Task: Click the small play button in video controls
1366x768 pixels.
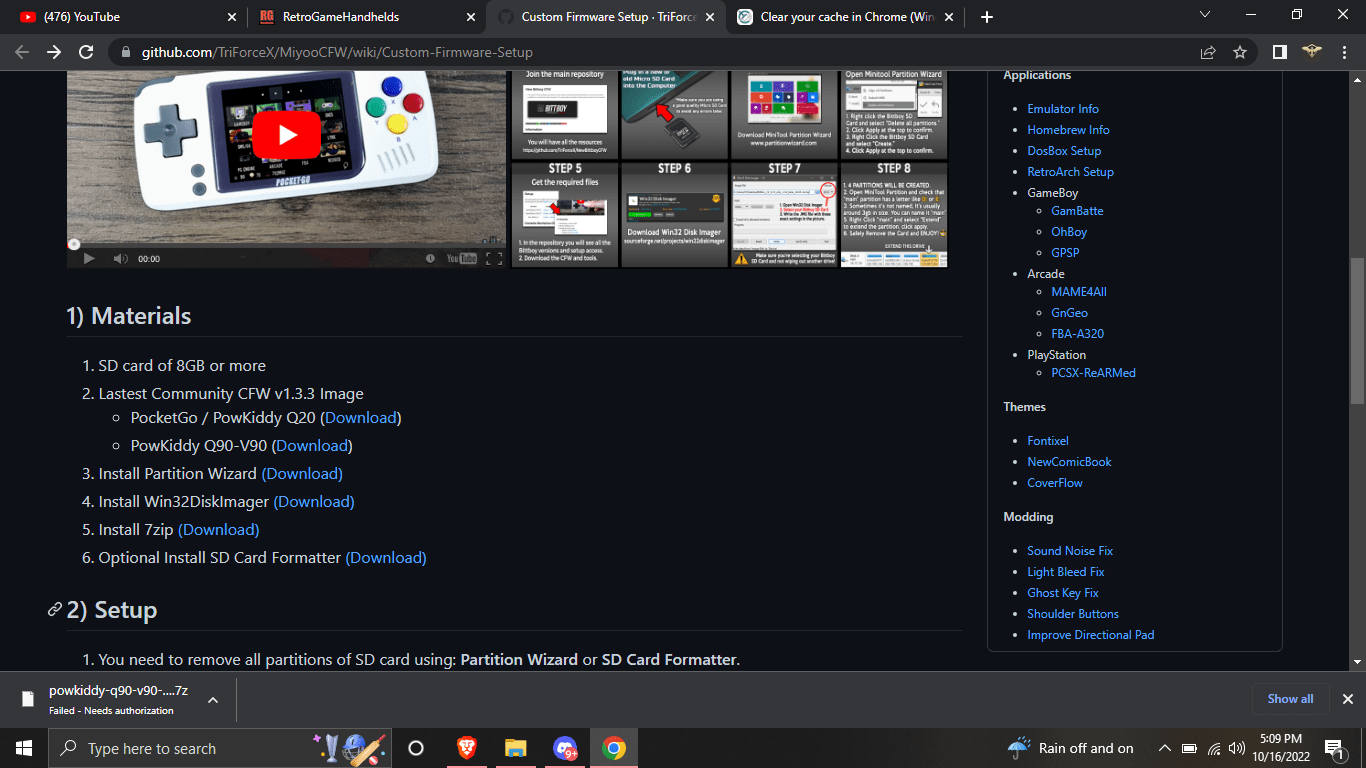Action: tap(88, 258)
